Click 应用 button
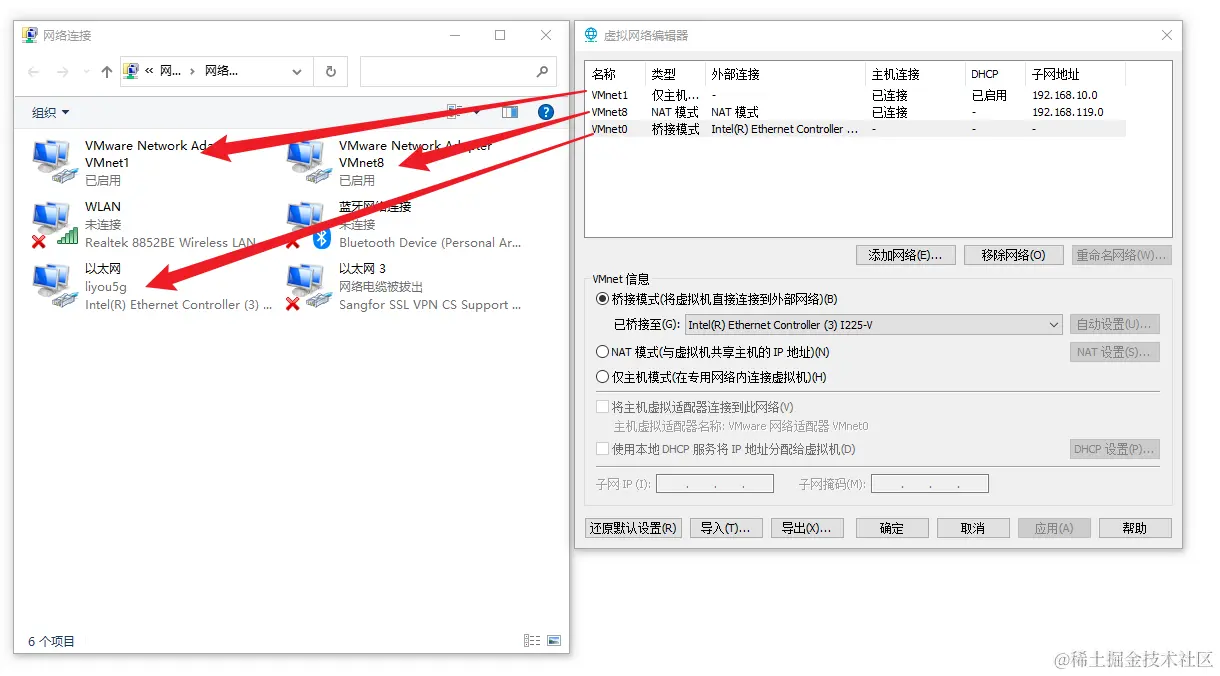The image size is (1220, 676). click(1054, 528)
